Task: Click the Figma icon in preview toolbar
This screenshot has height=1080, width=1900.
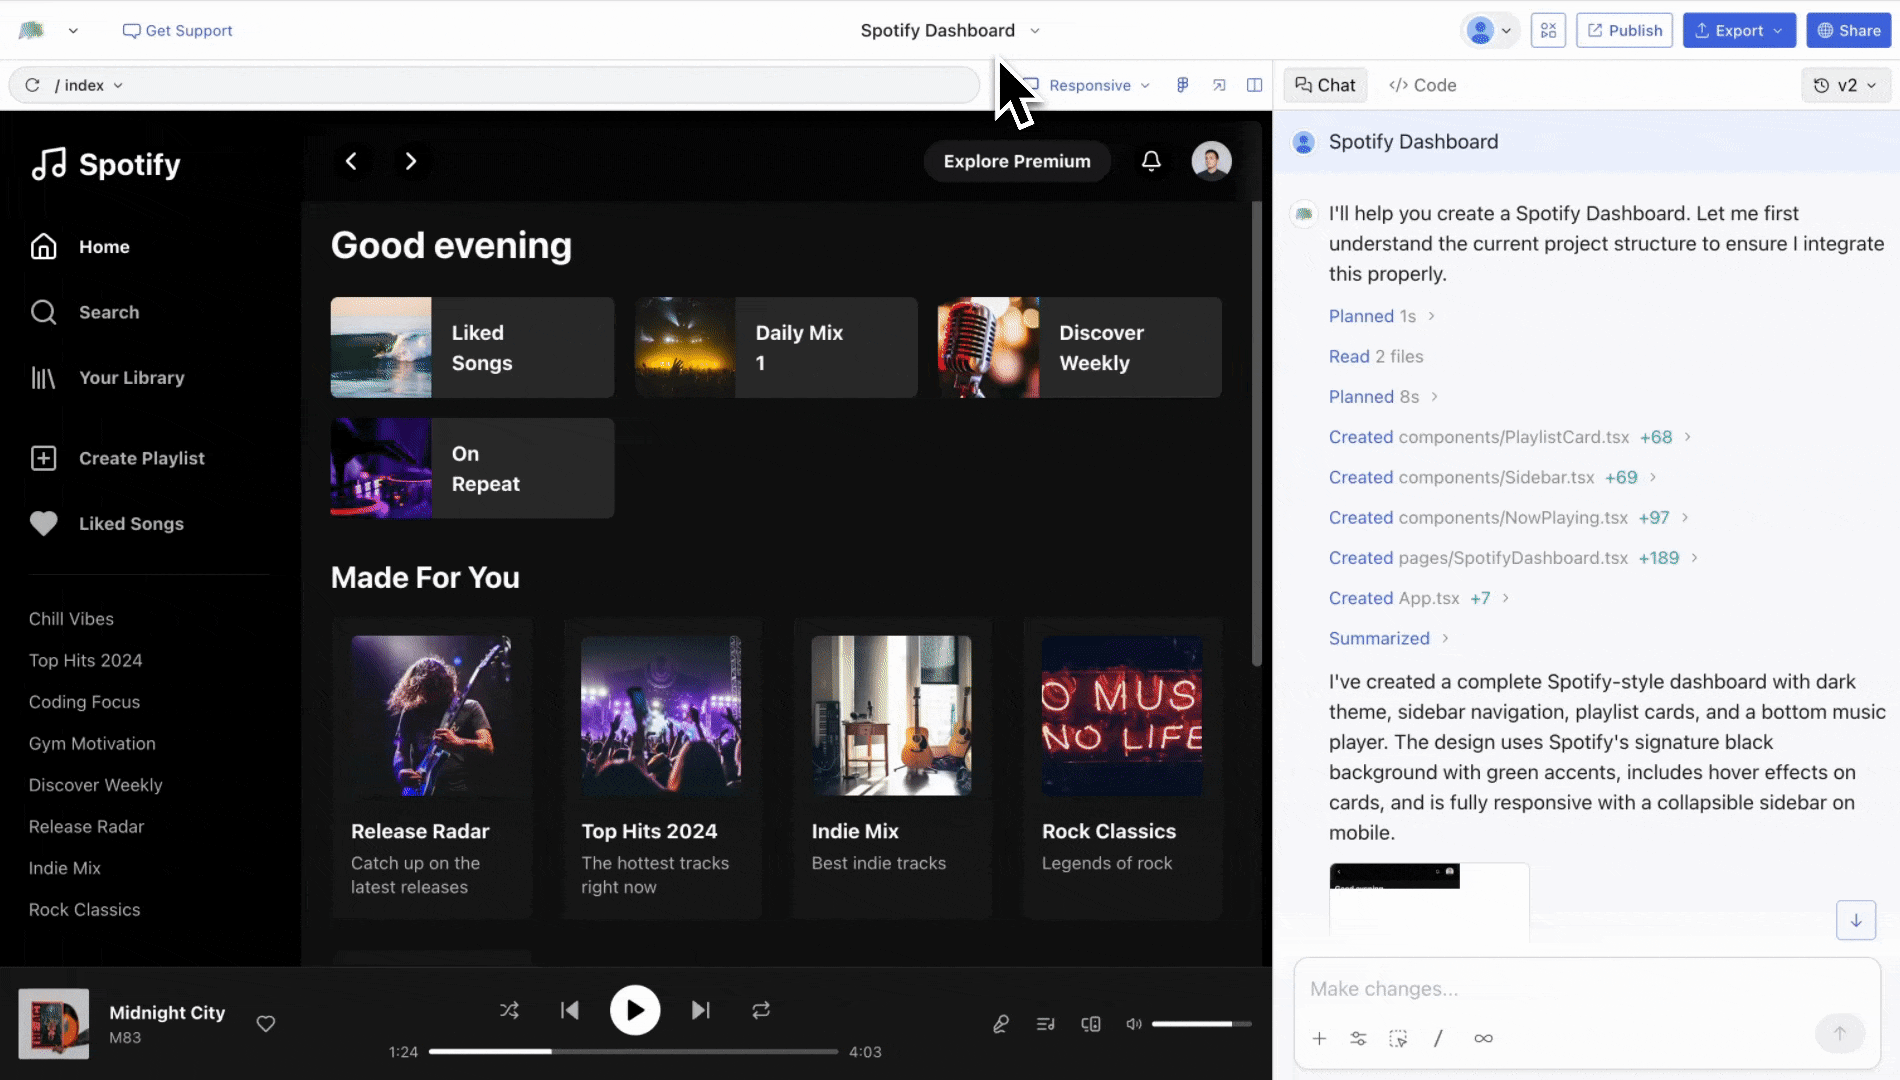Action: (x=1182, y=85)
